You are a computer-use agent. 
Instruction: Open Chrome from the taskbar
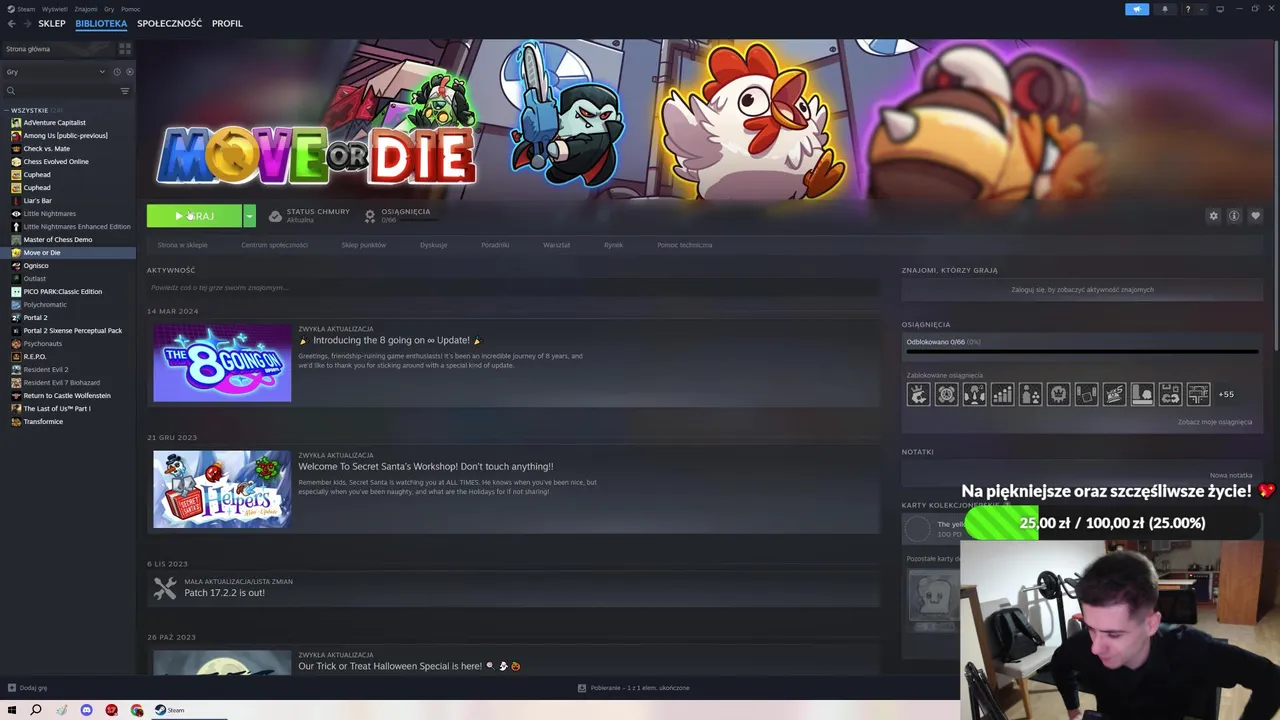tap(136, 710)
